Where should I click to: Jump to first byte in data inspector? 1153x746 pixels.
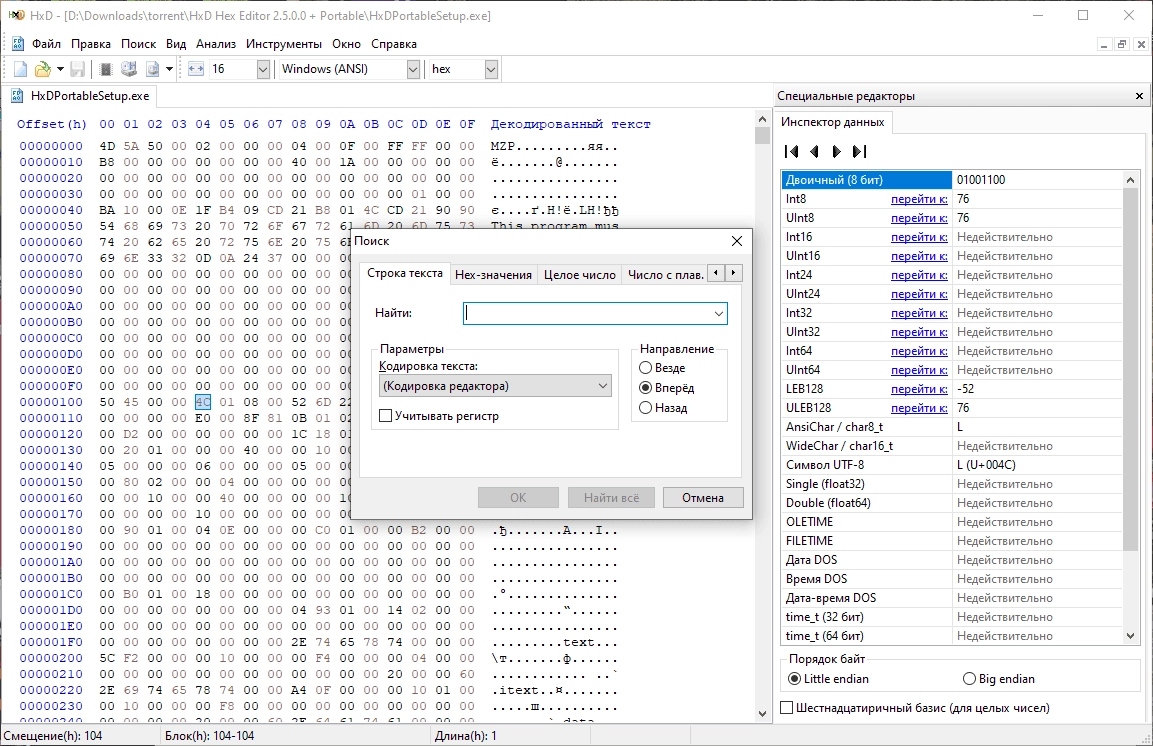coord(791,151)
